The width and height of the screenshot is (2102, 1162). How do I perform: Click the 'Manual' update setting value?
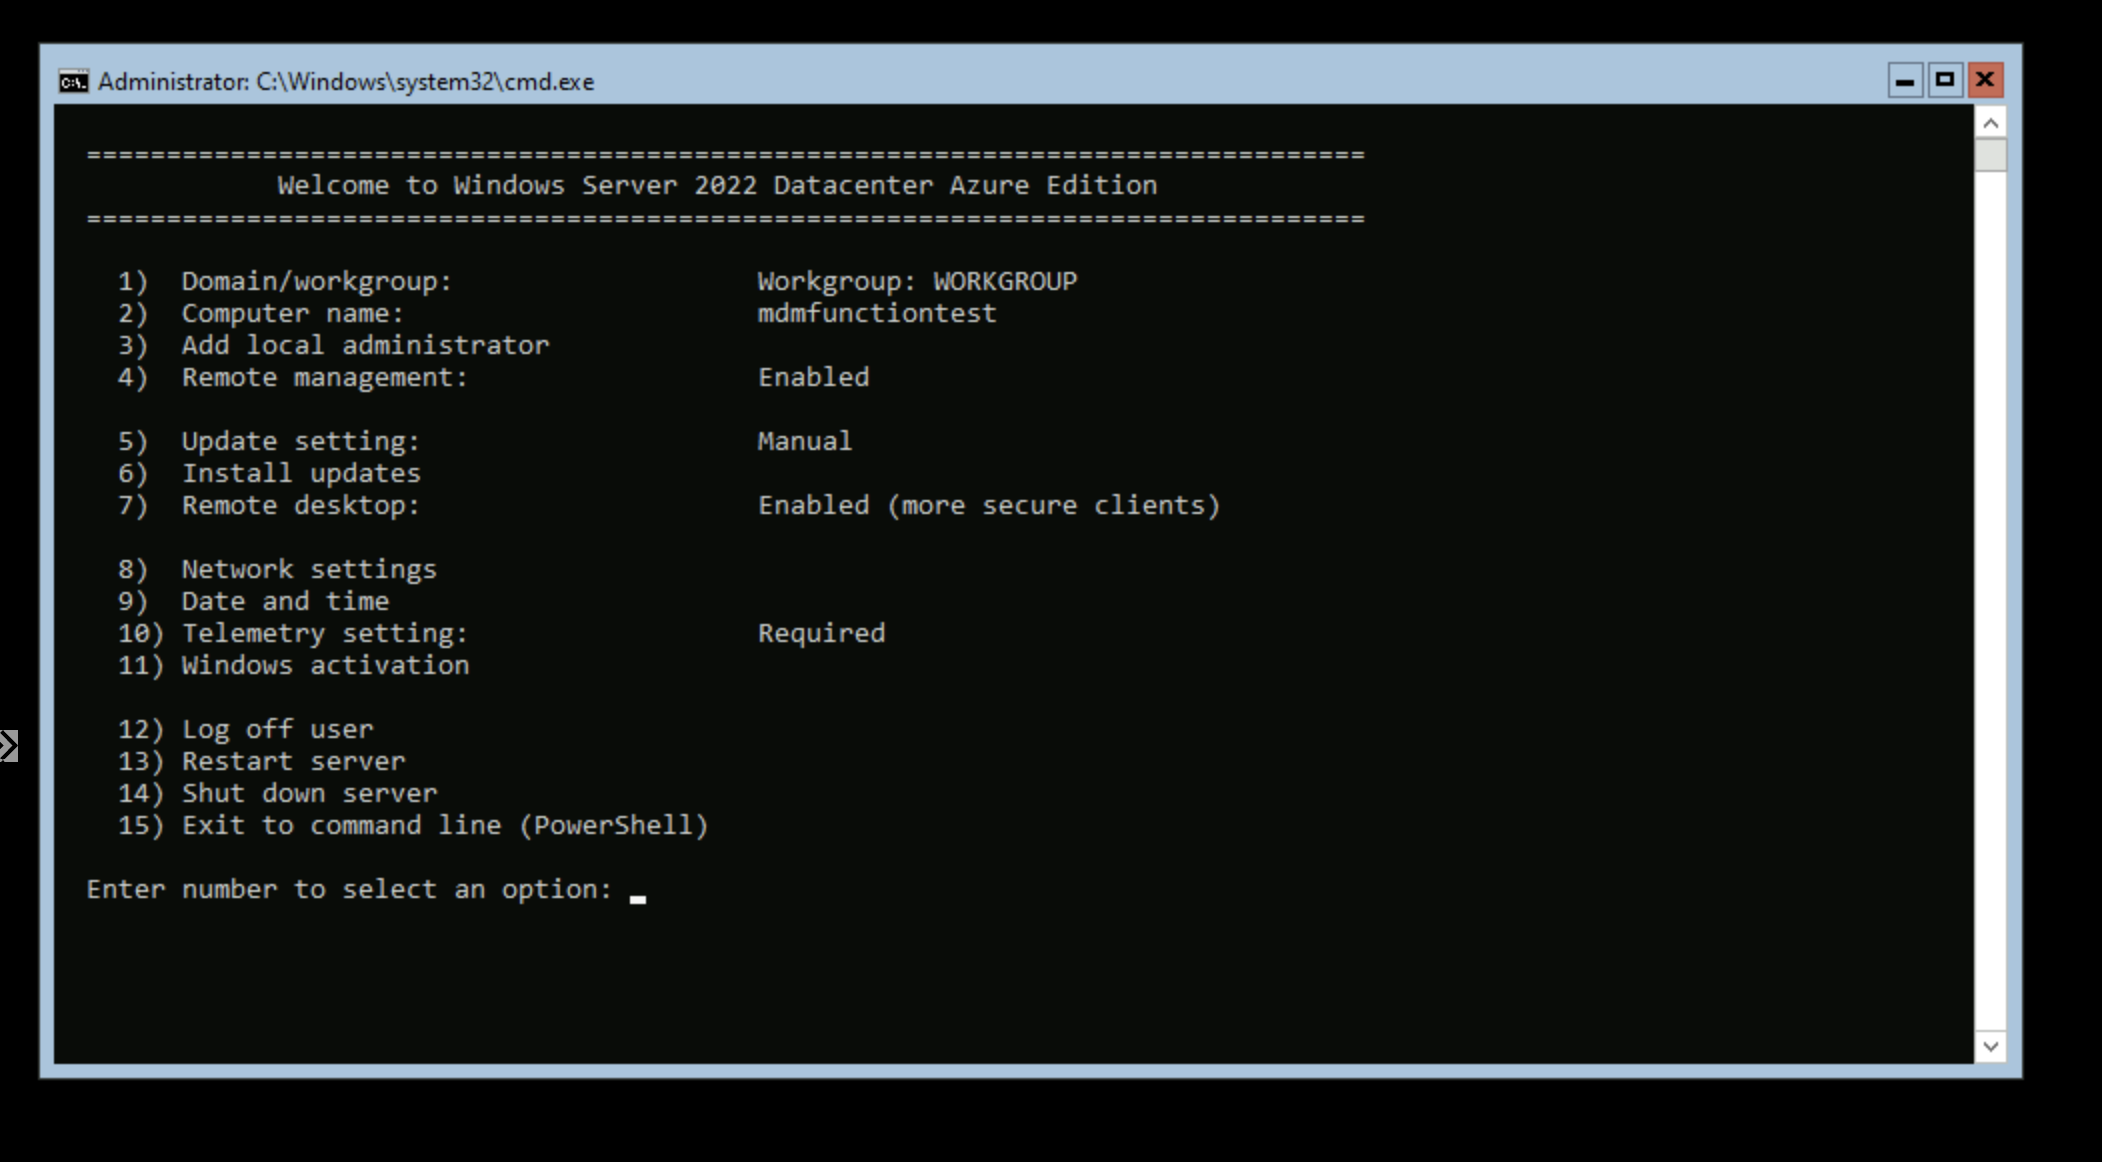pyautogui.click(x=805, y=441)
